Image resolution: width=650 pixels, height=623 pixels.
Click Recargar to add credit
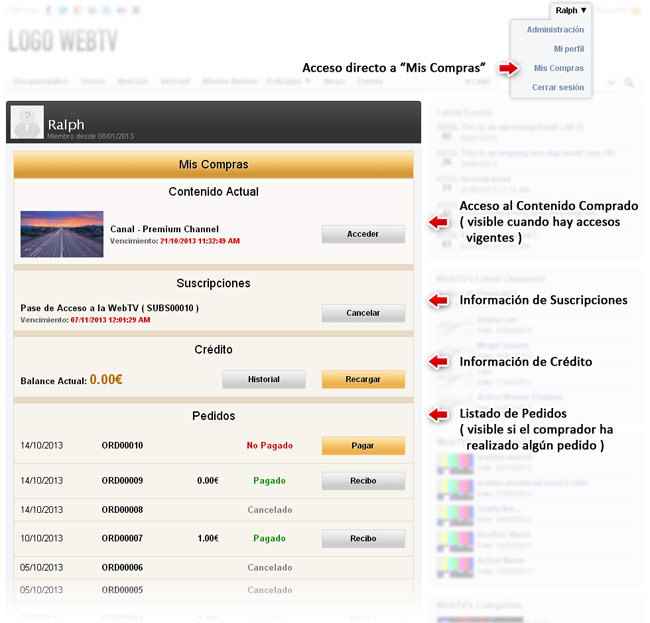(363, 379)
